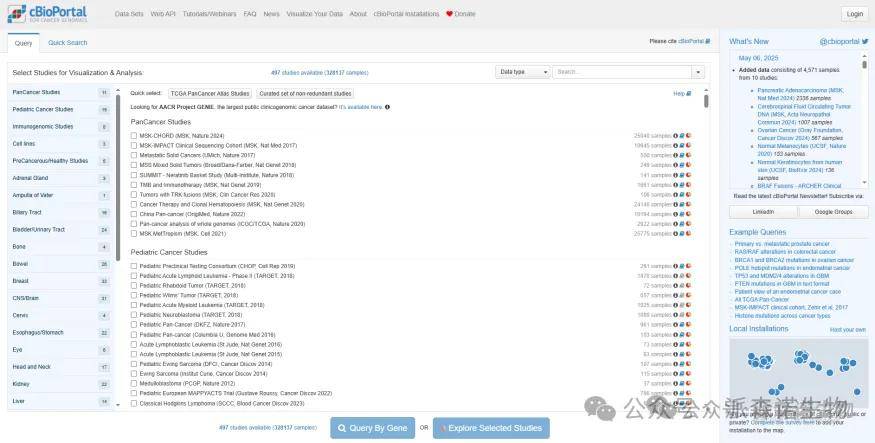
Task: Click in the study search input field
Action: coord(620,72)
